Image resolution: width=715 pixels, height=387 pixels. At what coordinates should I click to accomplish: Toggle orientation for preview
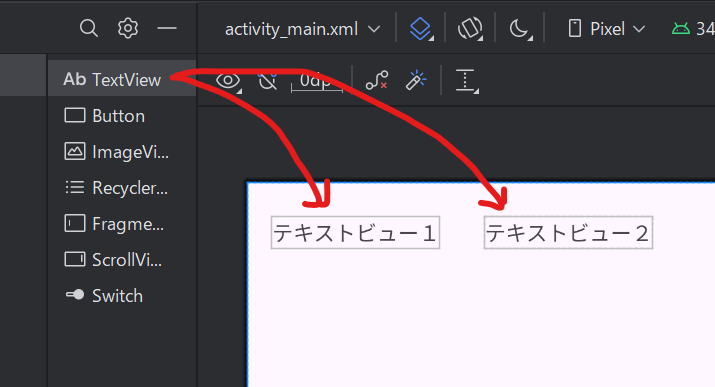470,29
